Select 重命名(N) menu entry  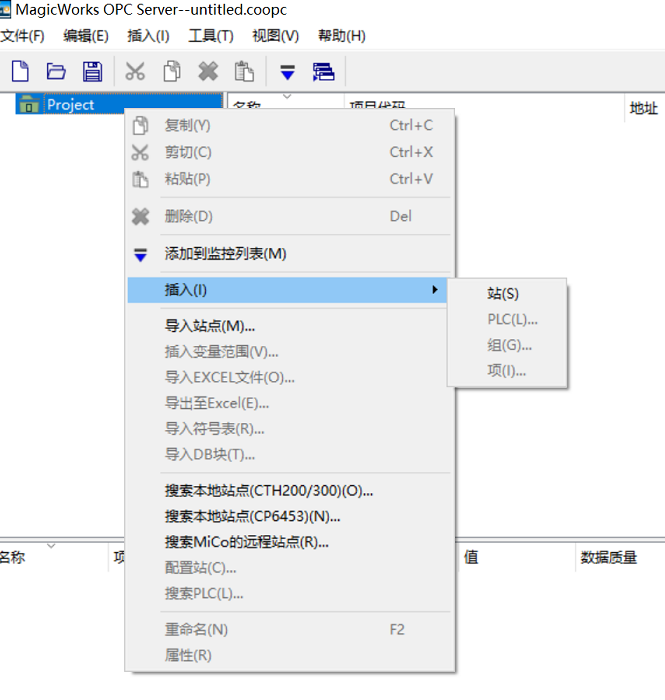tap(289, 630)
